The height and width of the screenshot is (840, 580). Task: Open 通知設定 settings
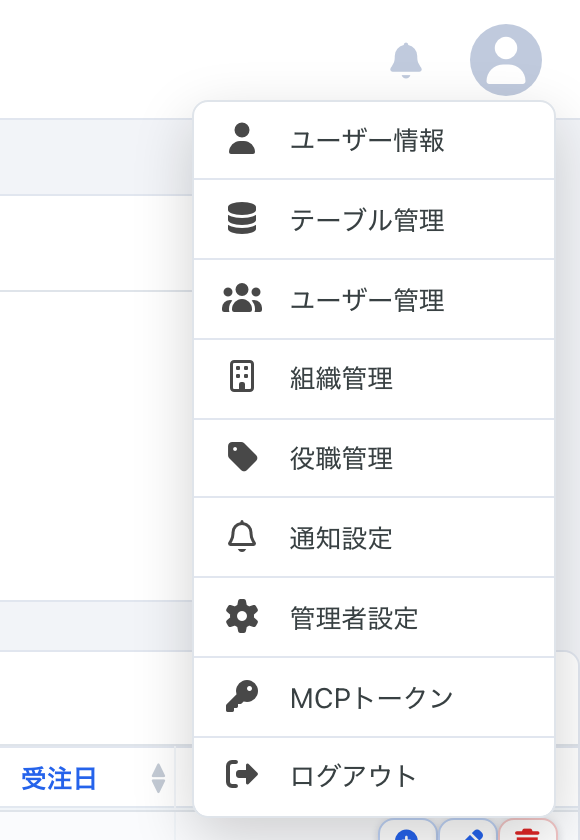click(374, 538)
